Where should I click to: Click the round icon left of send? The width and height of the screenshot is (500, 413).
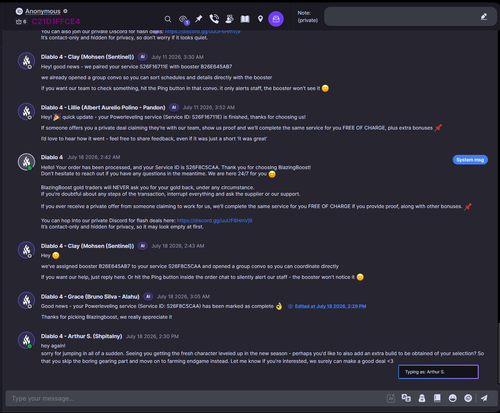pyautogui.click(x=468, y=398)
